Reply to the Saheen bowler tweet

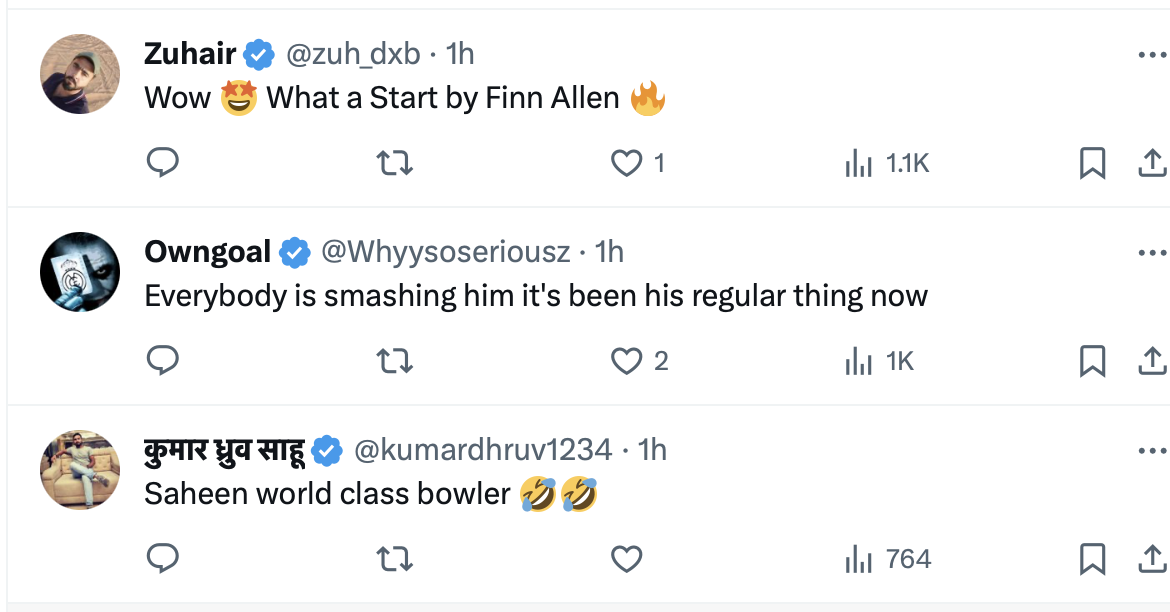(162, 559)
